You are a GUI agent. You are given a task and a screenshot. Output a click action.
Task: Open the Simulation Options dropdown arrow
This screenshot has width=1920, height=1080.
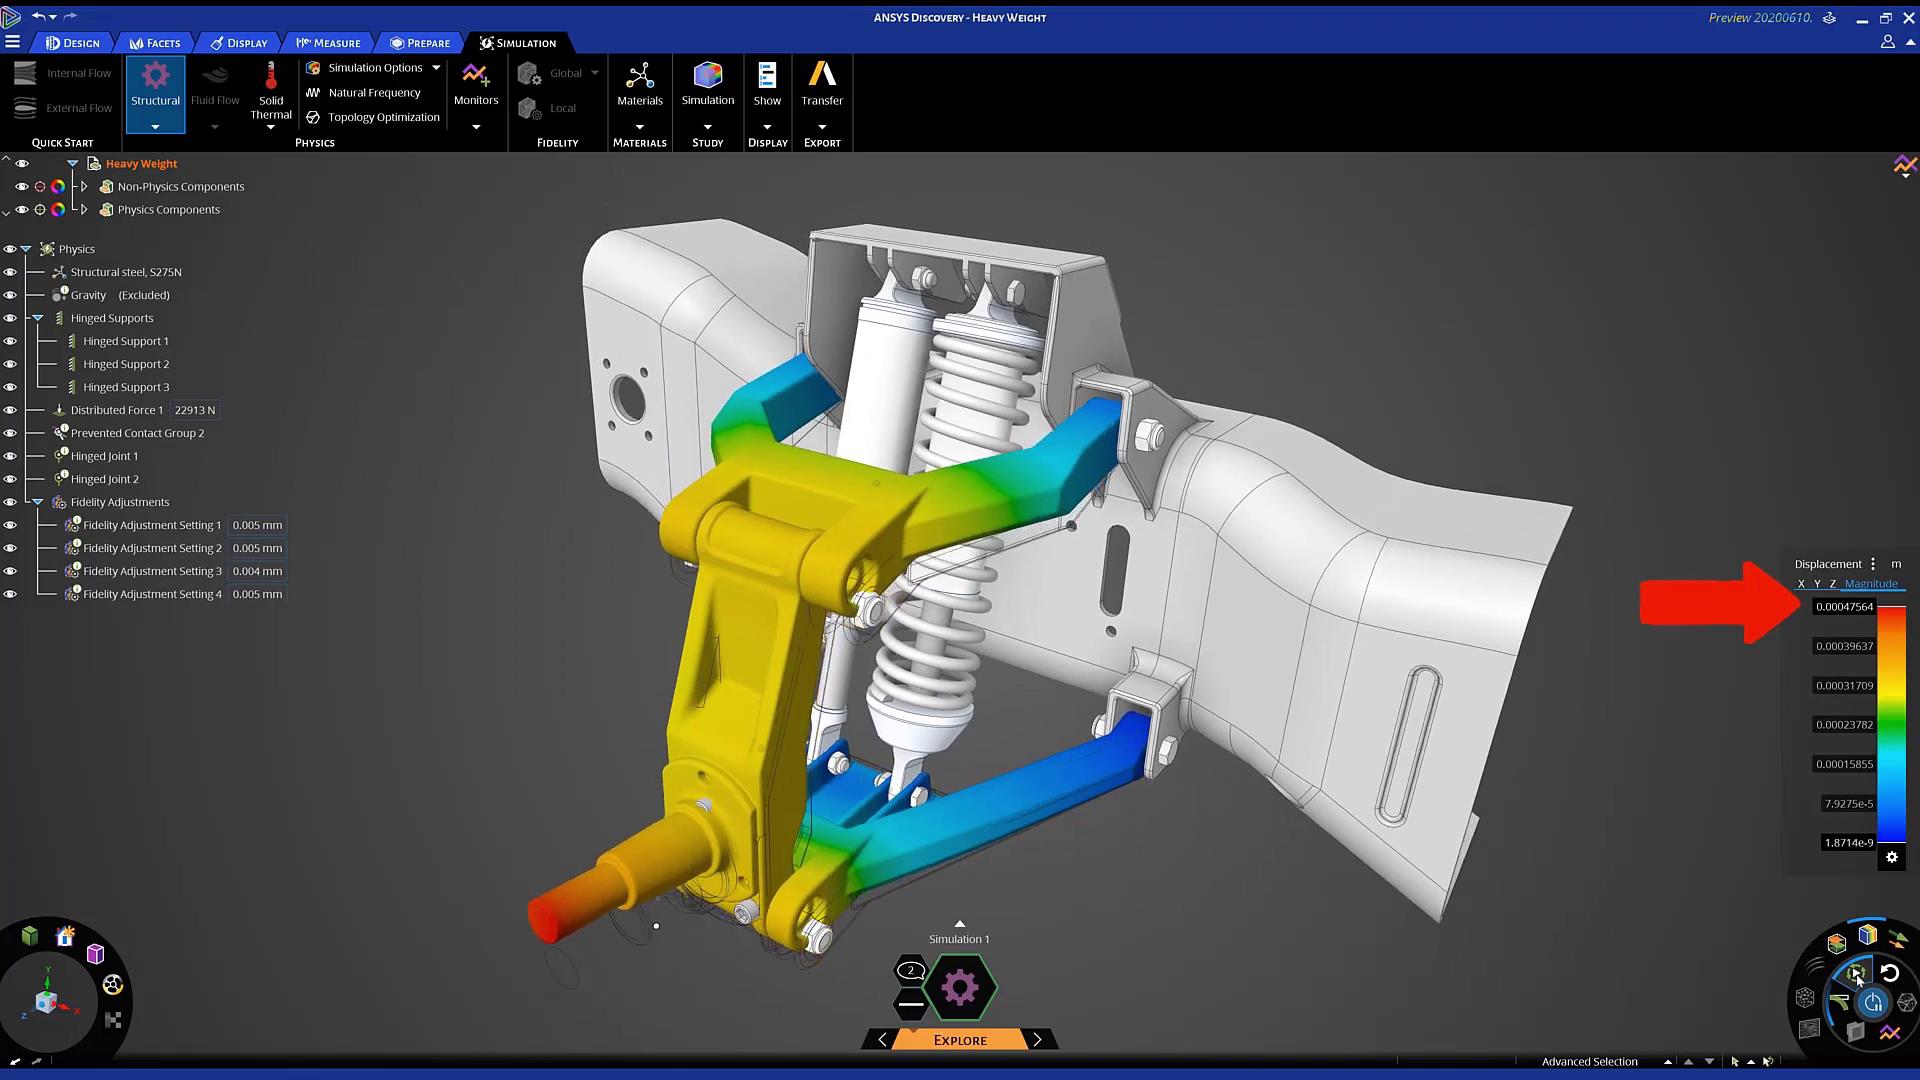pyautogui.click(x=436, y=68)
